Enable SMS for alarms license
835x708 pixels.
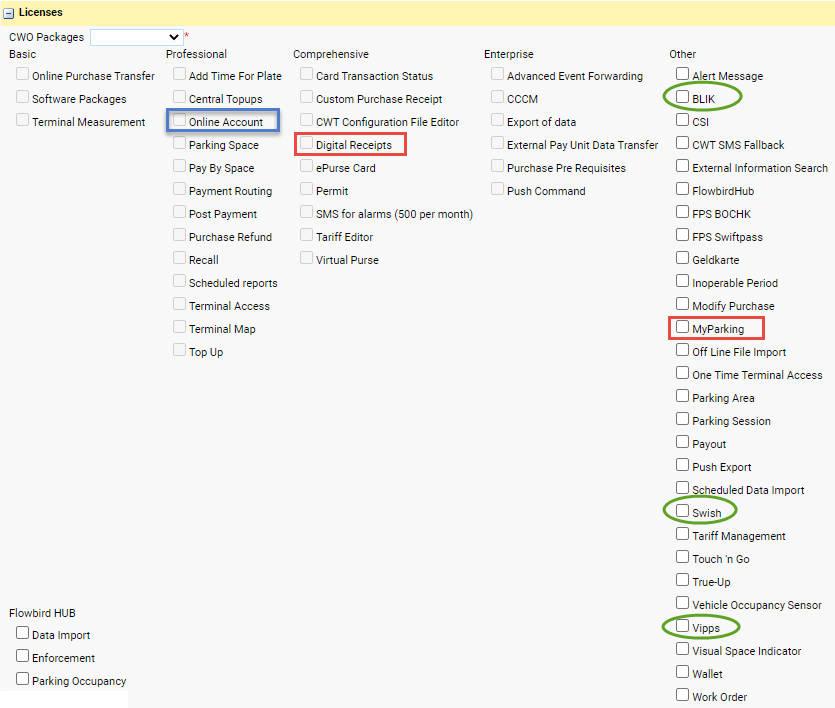[306, 211]
